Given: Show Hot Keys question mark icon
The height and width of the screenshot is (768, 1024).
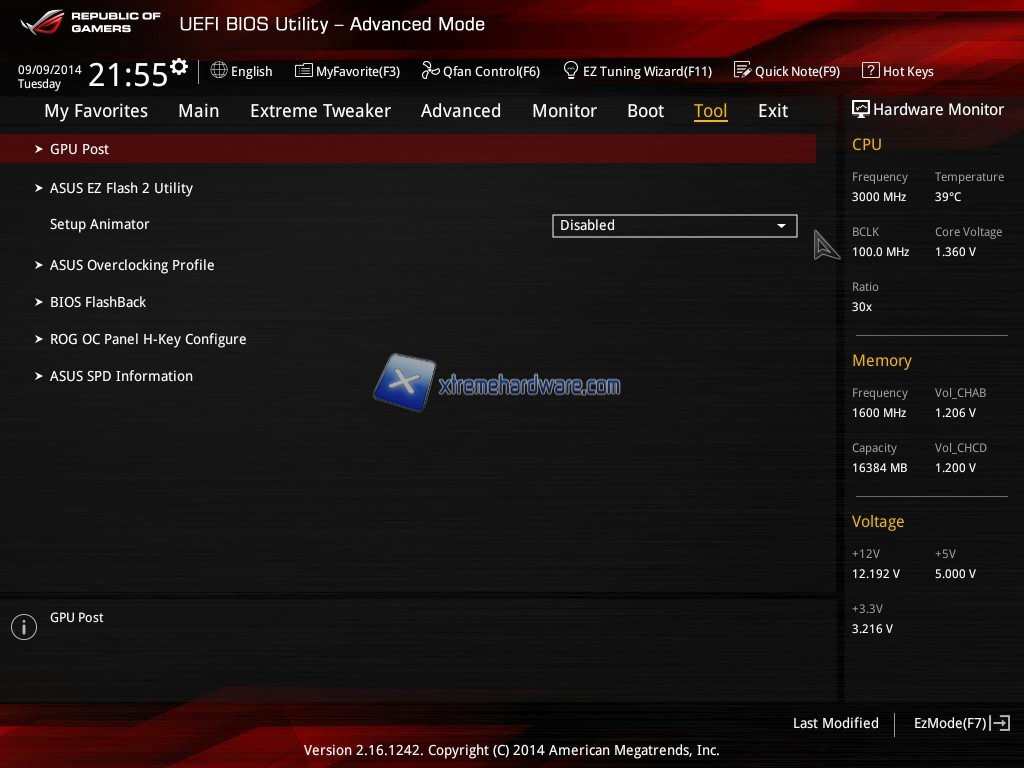Looking at the screenshot, I should click(x=870, y=70).
